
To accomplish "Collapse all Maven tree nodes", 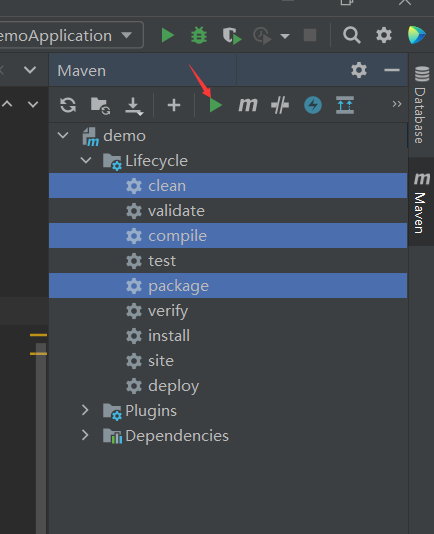I will tap(345, 105).
